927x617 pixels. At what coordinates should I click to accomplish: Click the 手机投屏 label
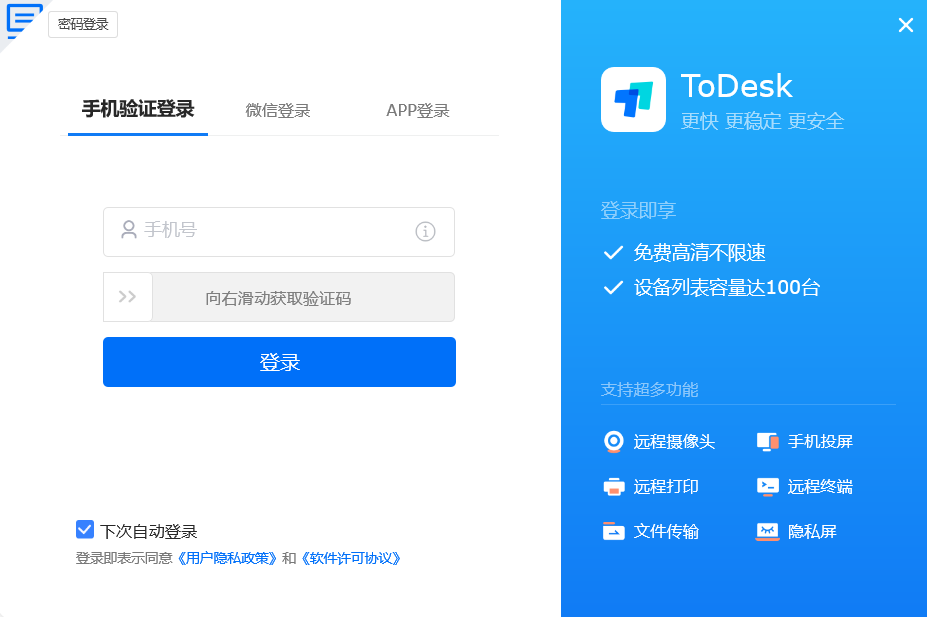pos(820,441)
